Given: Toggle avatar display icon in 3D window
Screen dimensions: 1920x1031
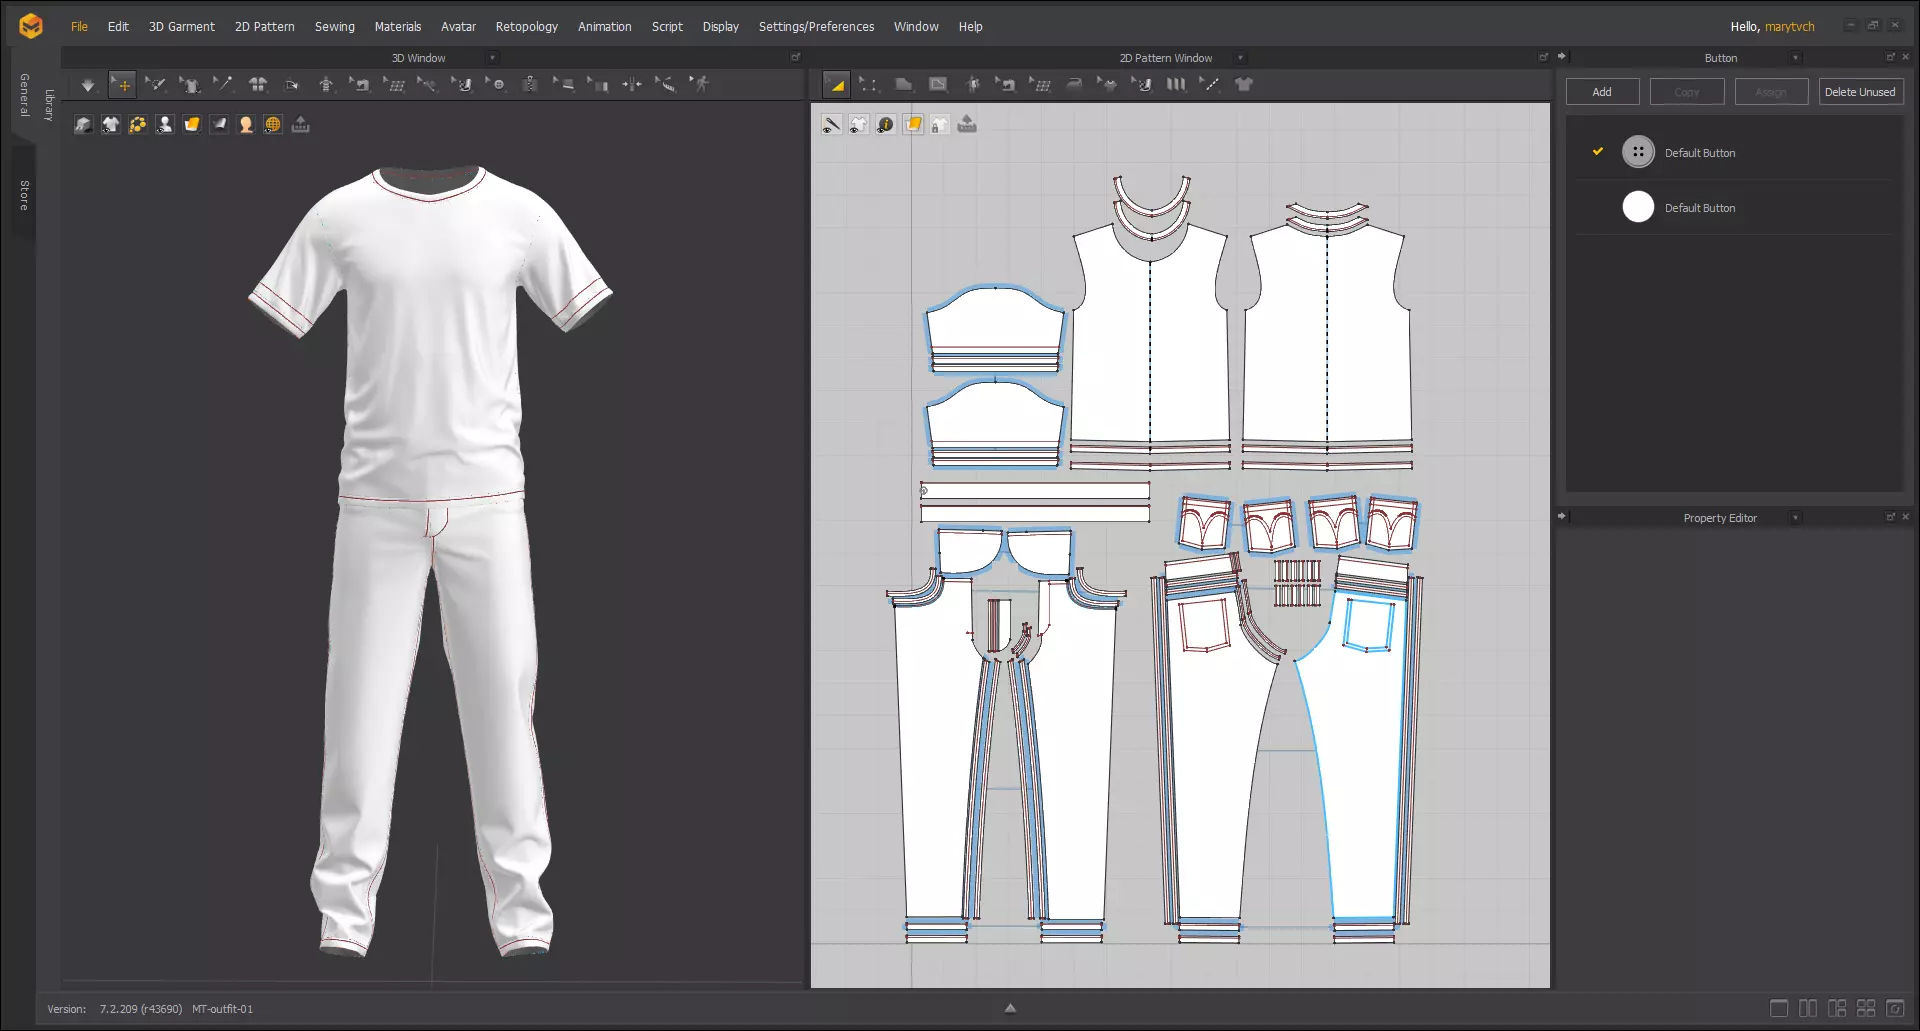Looking at the screenshot, I should 165,124.
